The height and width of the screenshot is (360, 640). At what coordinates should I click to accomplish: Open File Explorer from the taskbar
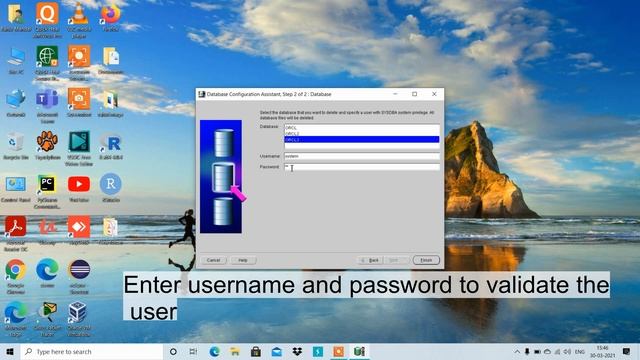[235, 351]
